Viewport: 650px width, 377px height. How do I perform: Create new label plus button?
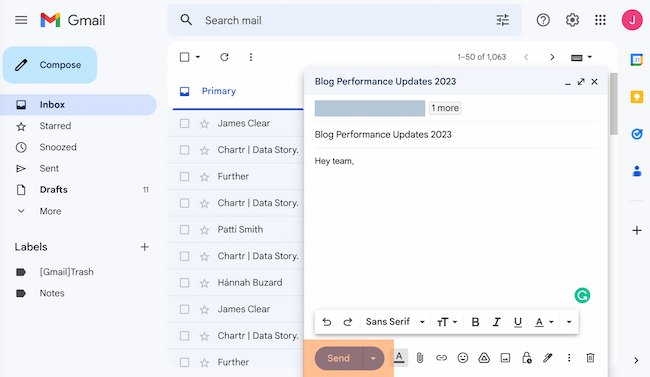click(x=144, y=247)
